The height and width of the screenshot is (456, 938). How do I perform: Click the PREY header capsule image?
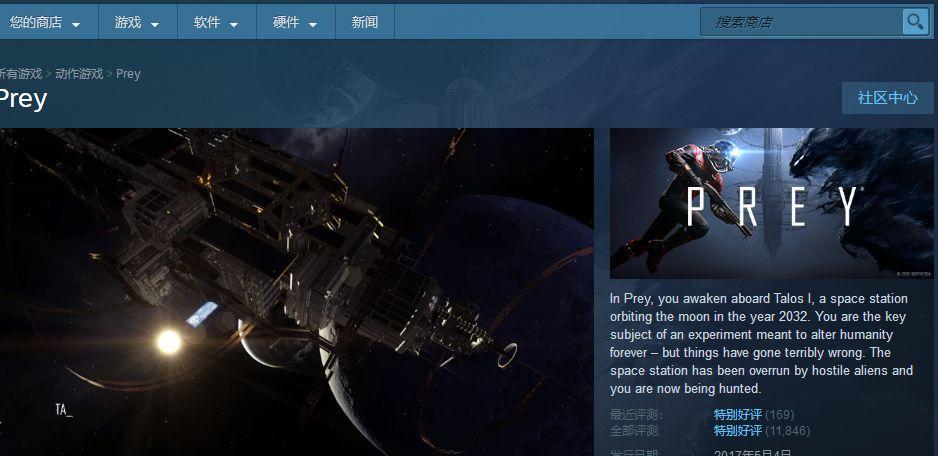pos(772,203)
